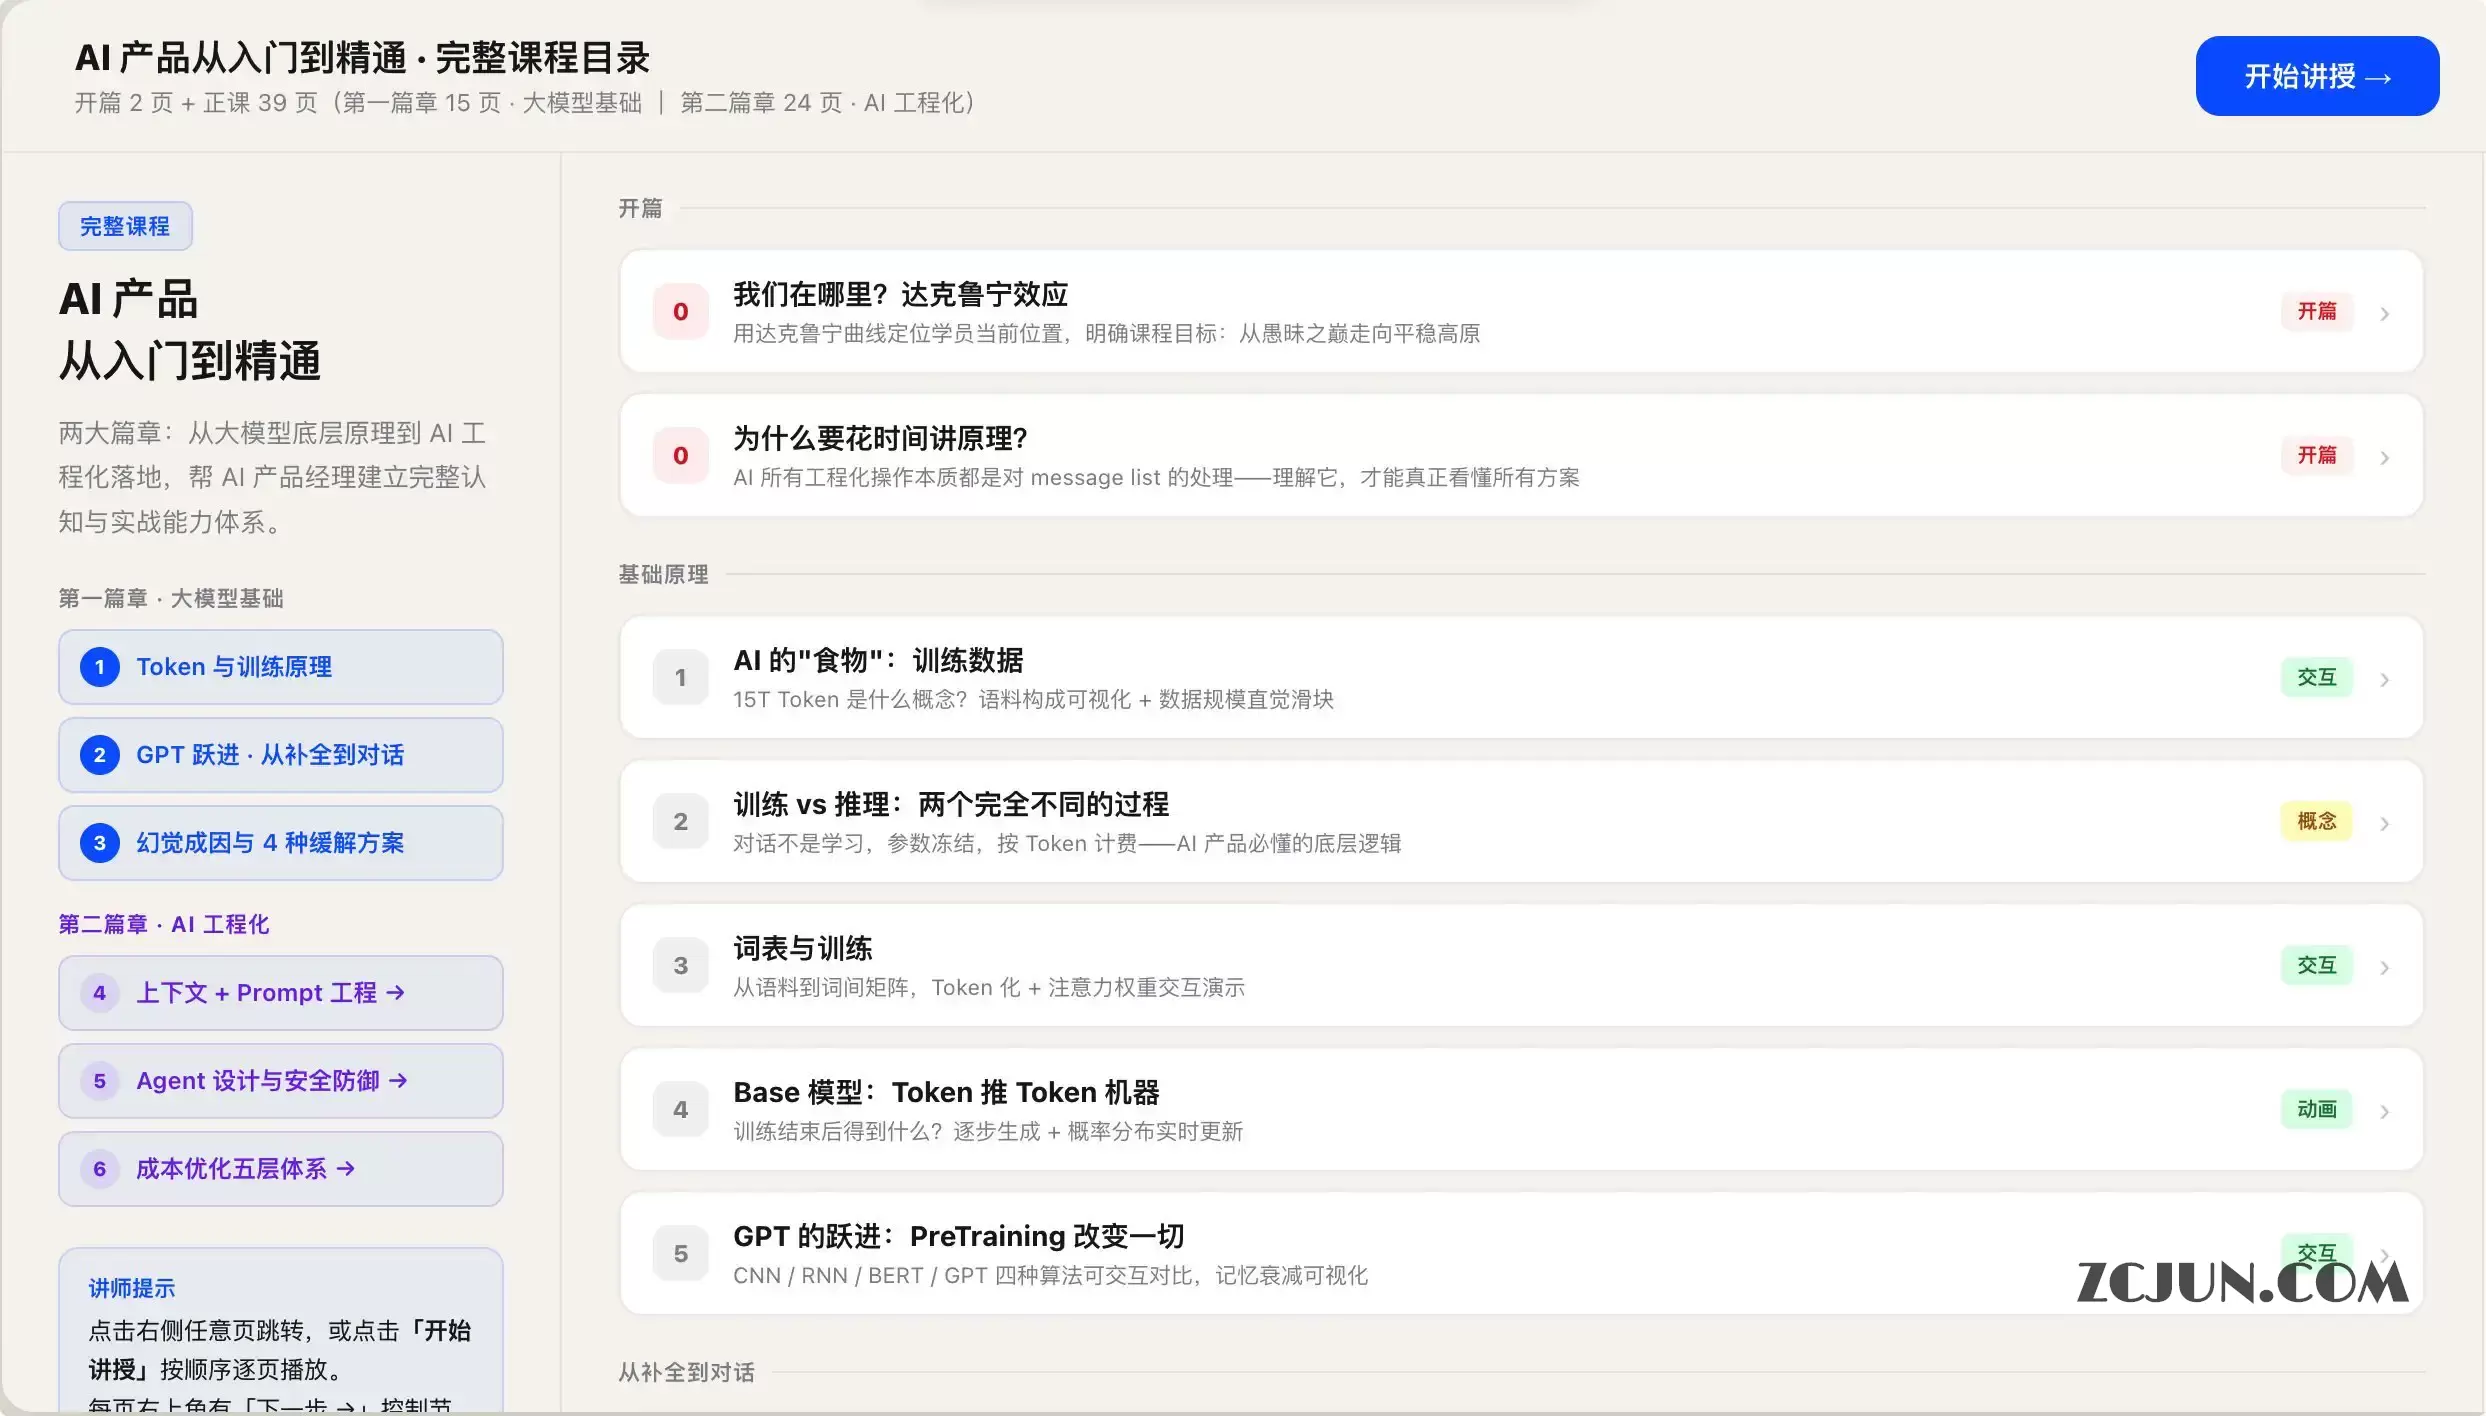Open the card 训练 vs 推理：两个完全不同的过程
Image resolution: width=2486 pixels, height=1416 pixels.
1521,822
